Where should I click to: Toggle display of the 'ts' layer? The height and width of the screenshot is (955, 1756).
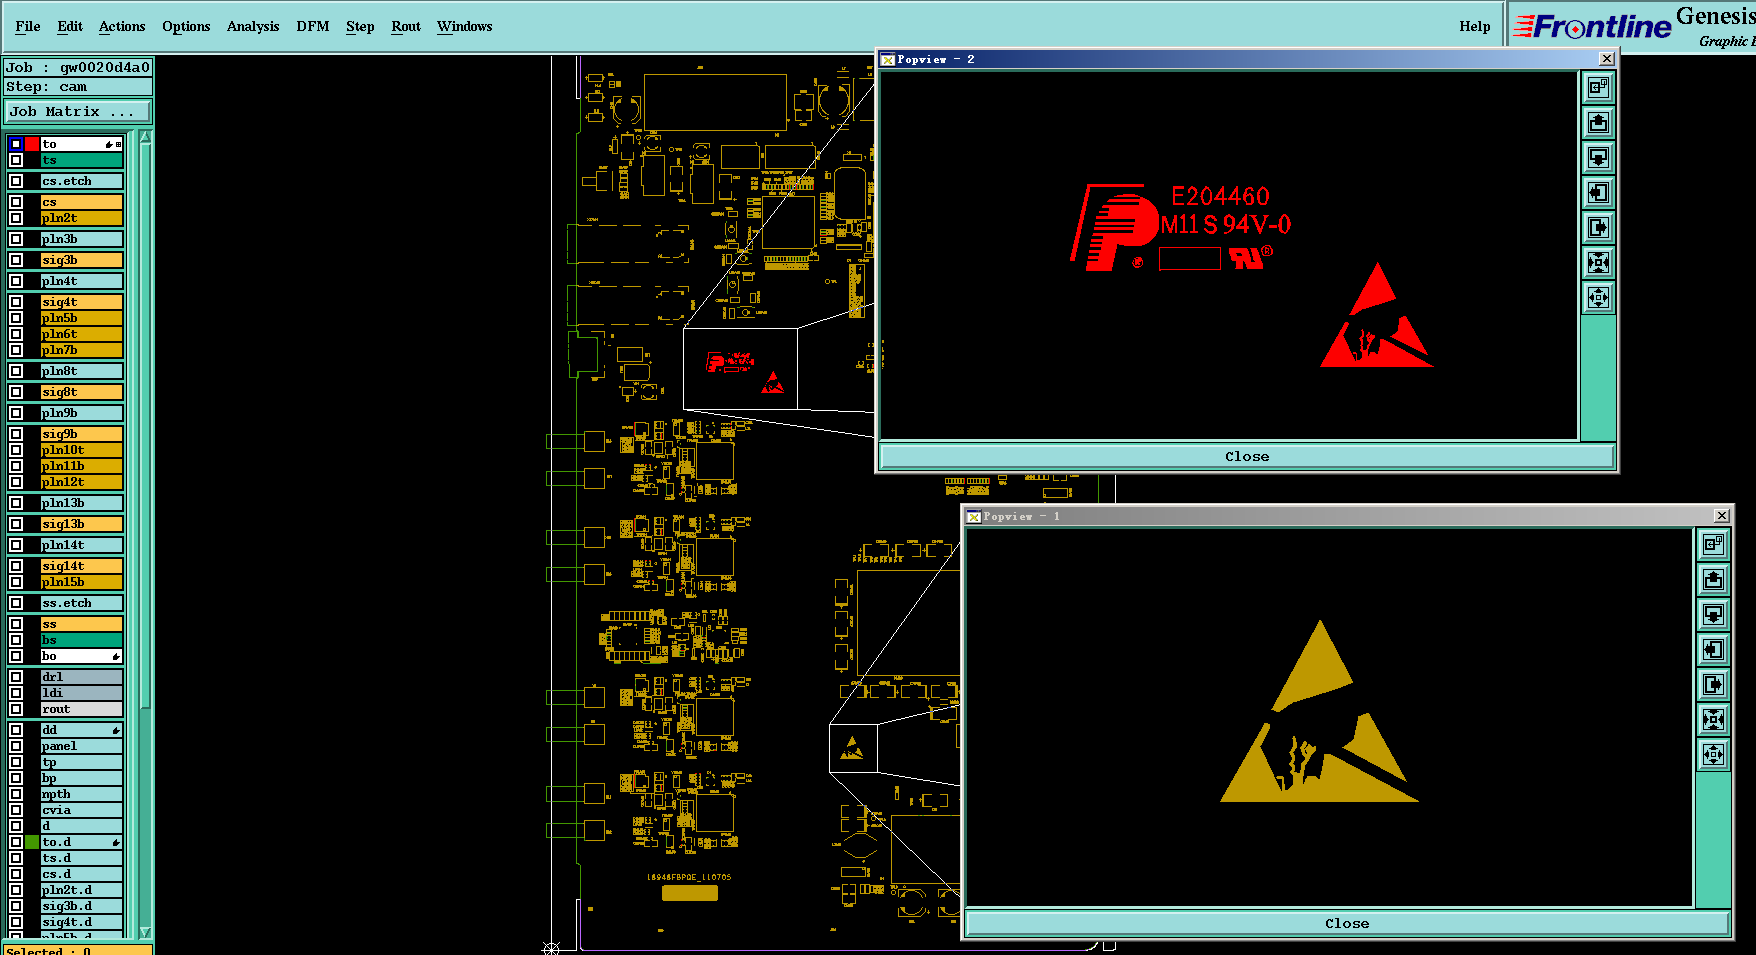[x=16, y=160]
